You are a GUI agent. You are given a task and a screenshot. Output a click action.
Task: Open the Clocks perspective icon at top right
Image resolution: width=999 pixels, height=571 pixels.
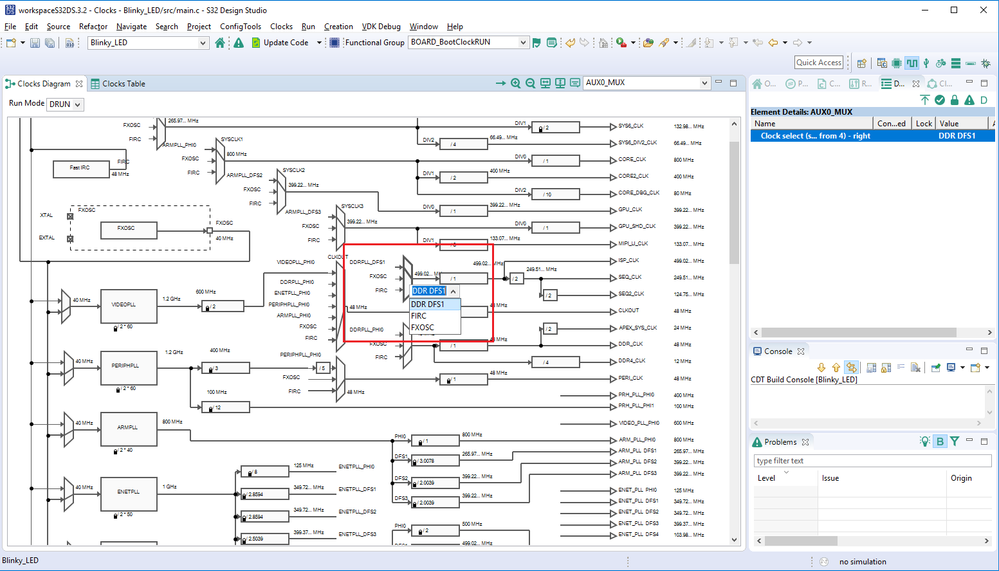pos(912,63)
